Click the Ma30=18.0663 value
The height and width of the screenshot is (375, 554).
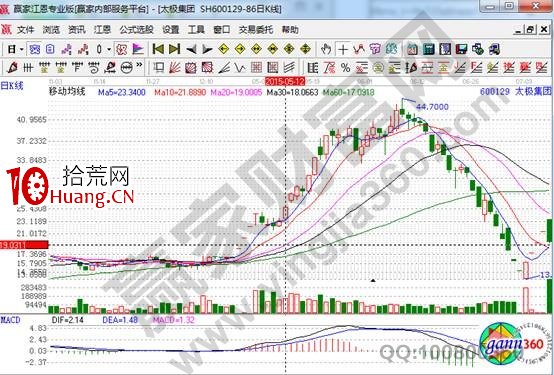pyautogui.click(x=293, y=93)
